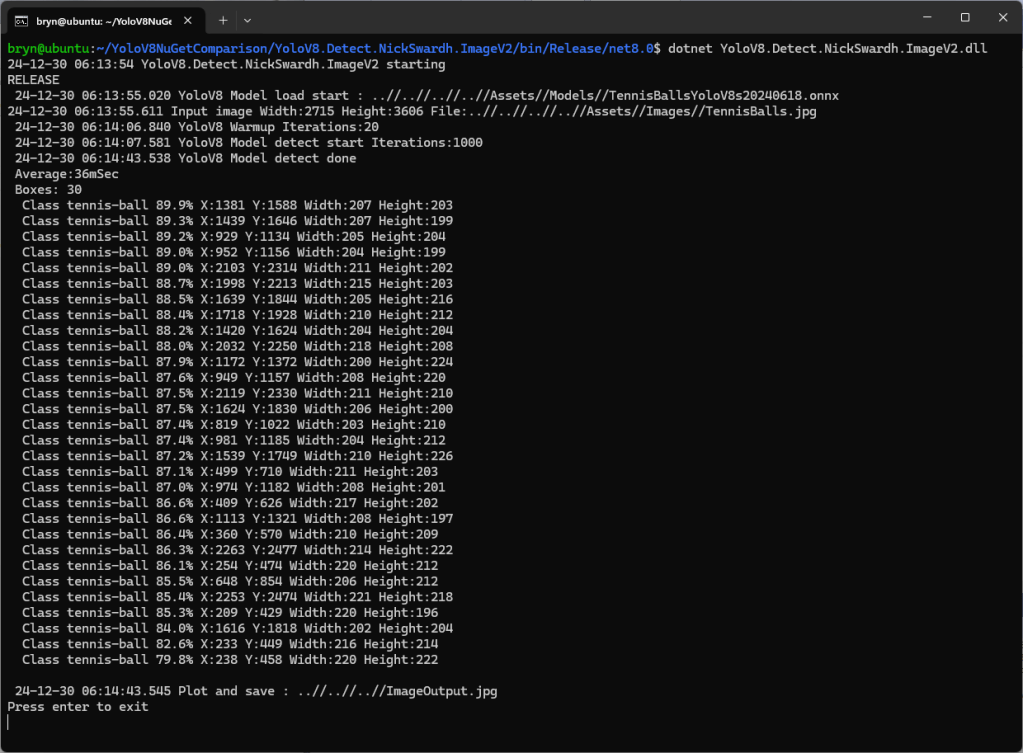Screen dimensions: 1023x753
Task: Click the Press enter to exit line
Action: click(x=78, y=707)
